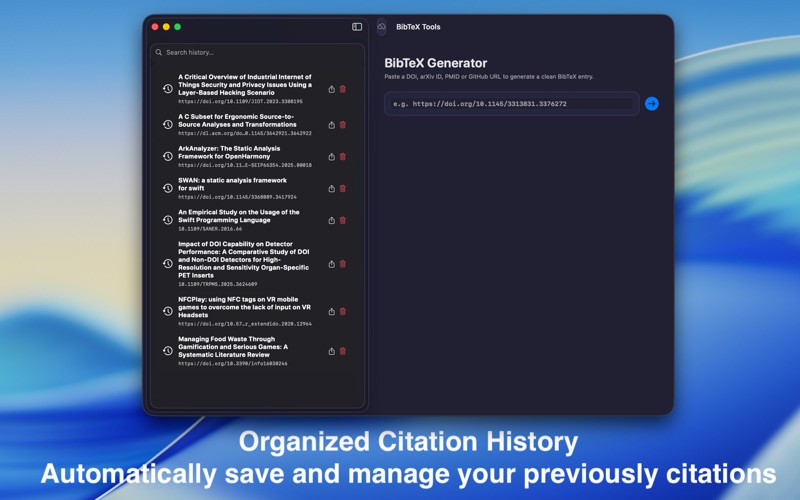Click the cloud icon beside BibTeX Tools

(x=382, y=27)
